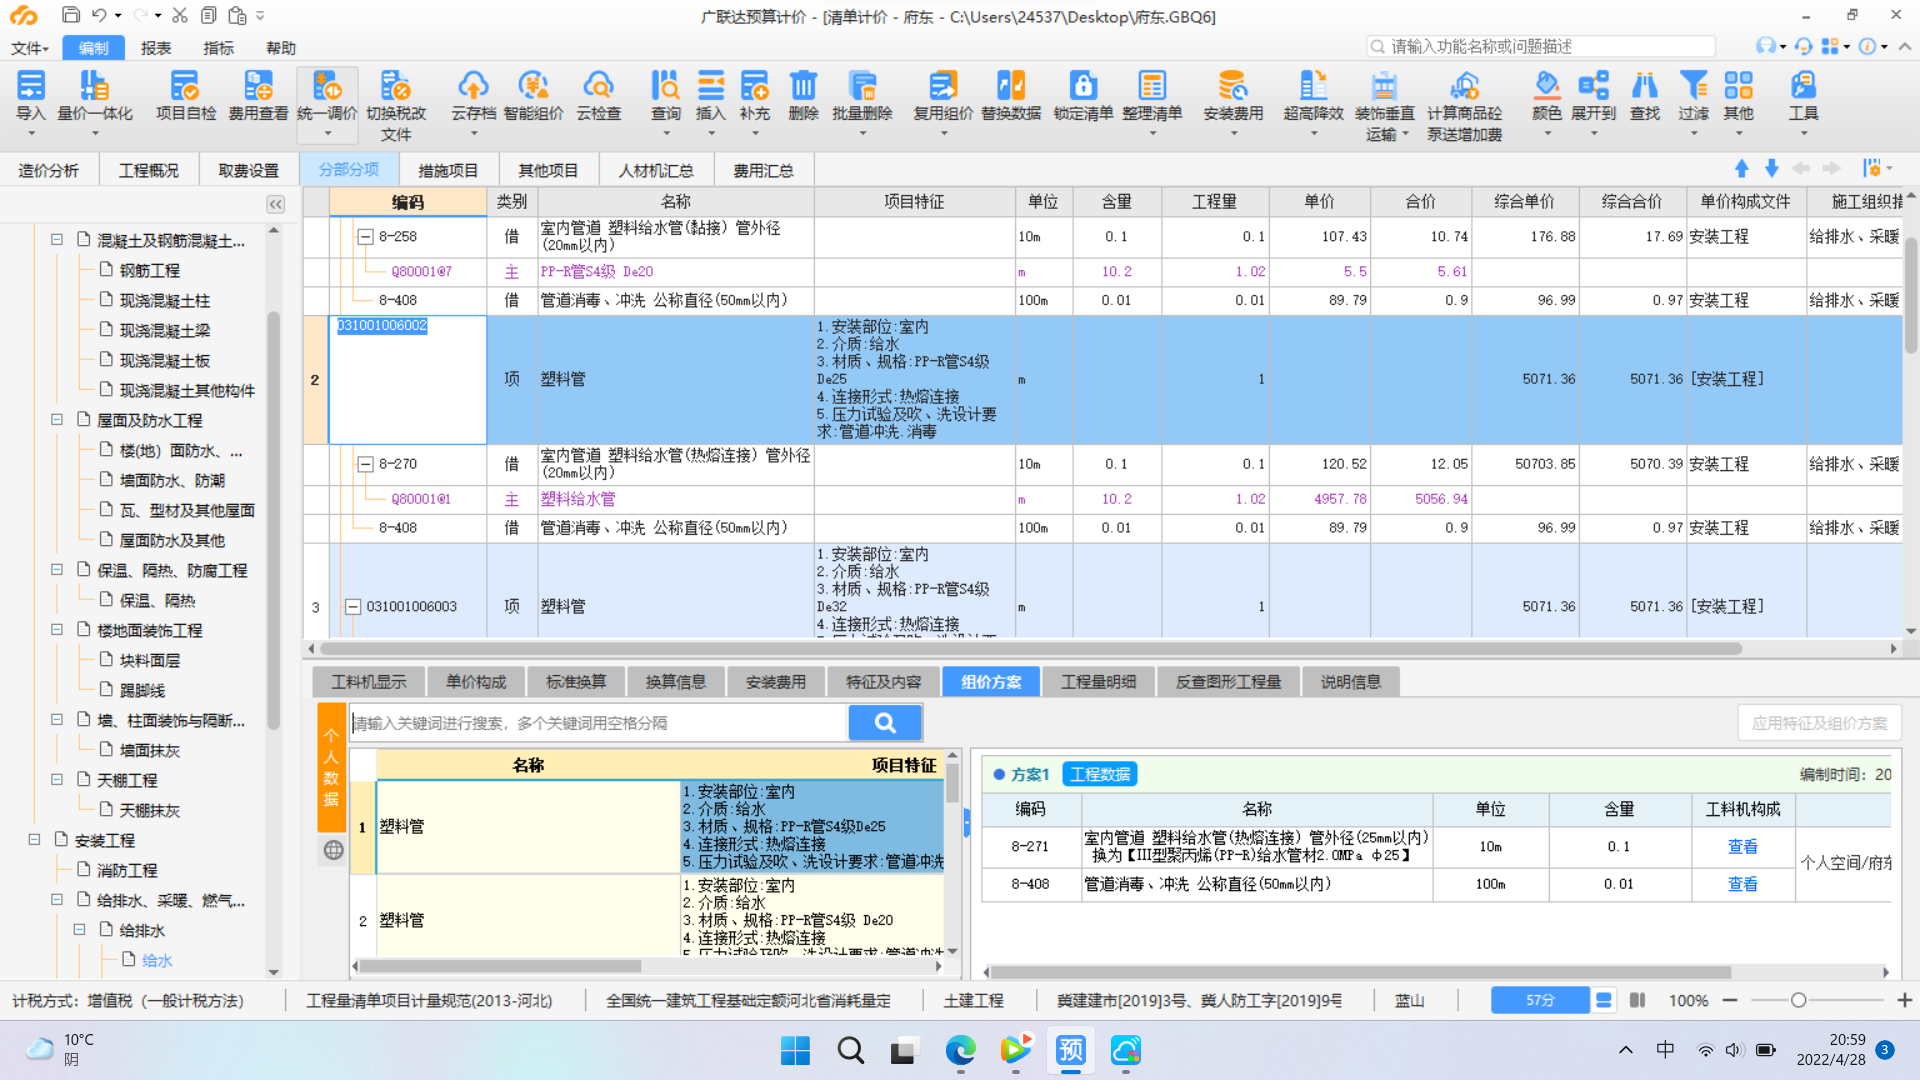Click the 57分 score indicator
This screenshot has width=1920, height=1080.
pos(1540,1000)
